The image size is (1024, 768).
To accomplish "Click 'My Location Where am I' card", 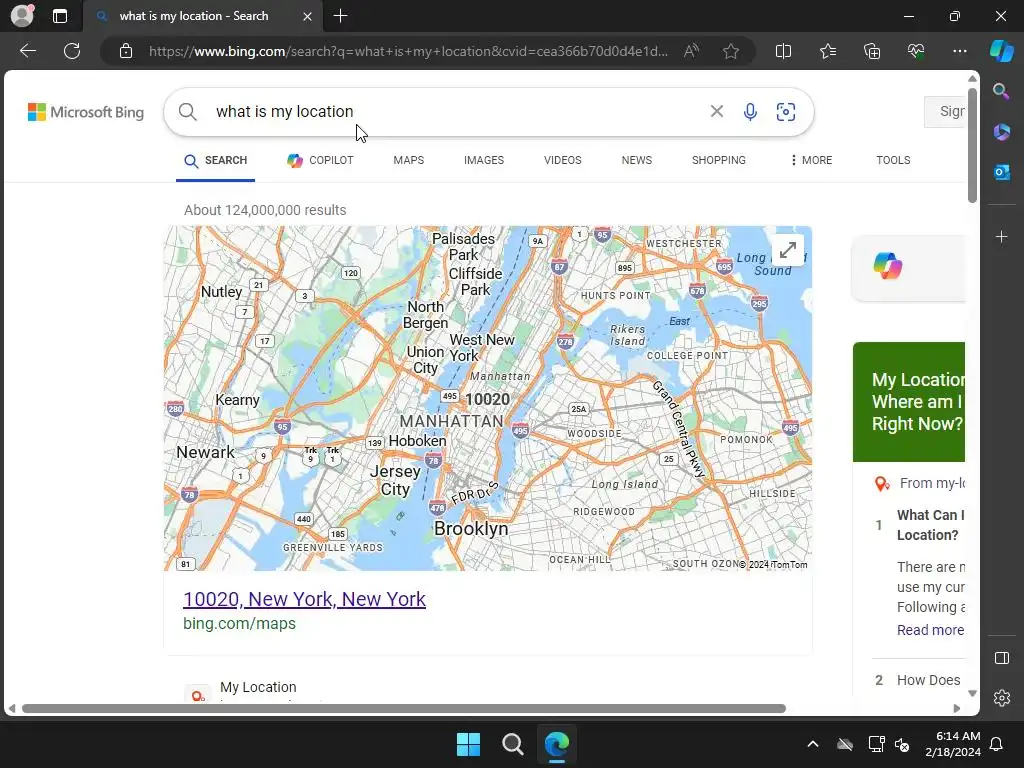I will click(908, 402).
